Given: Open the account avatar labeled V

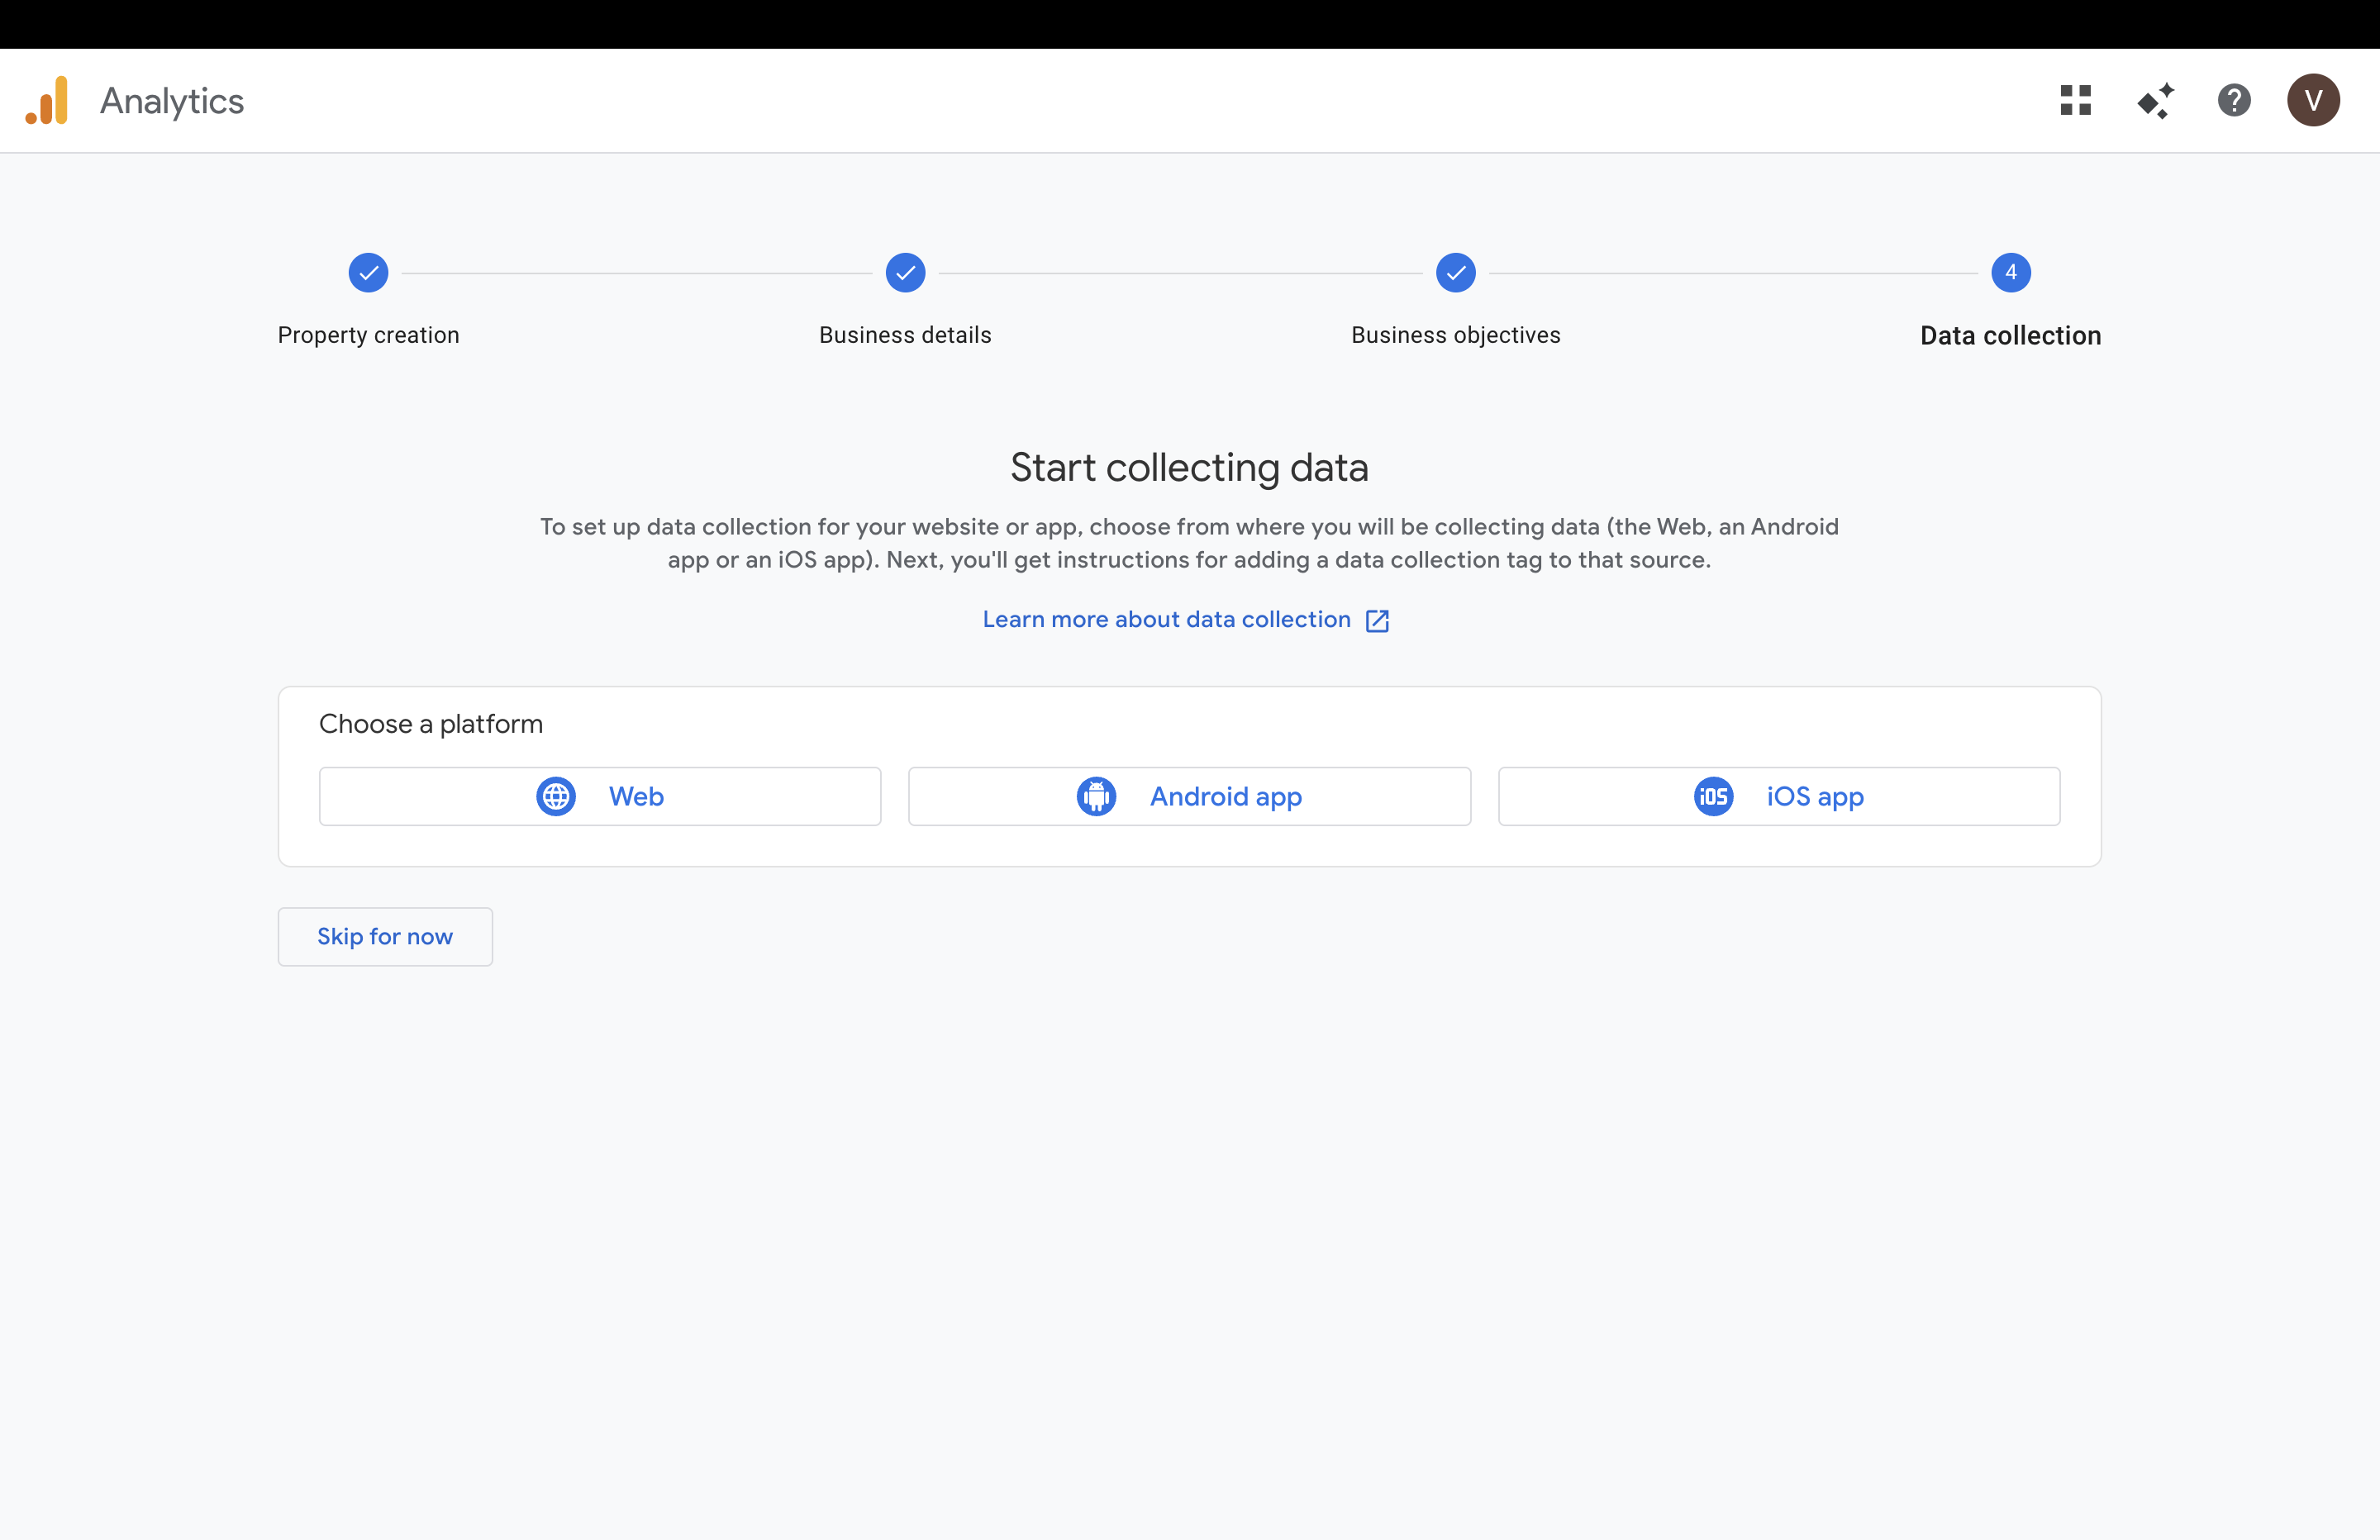Looking at the screenshot, I should pos(2313,100).
